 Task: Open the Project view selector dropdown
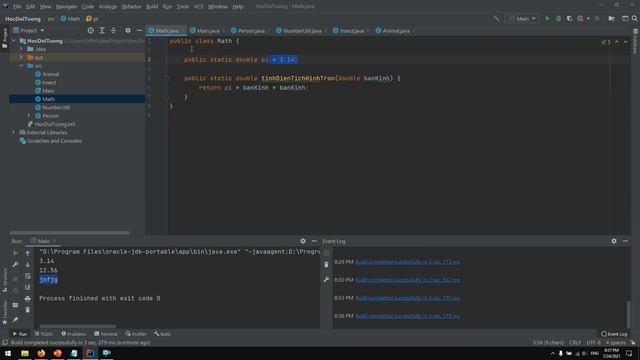coord(29,31)
